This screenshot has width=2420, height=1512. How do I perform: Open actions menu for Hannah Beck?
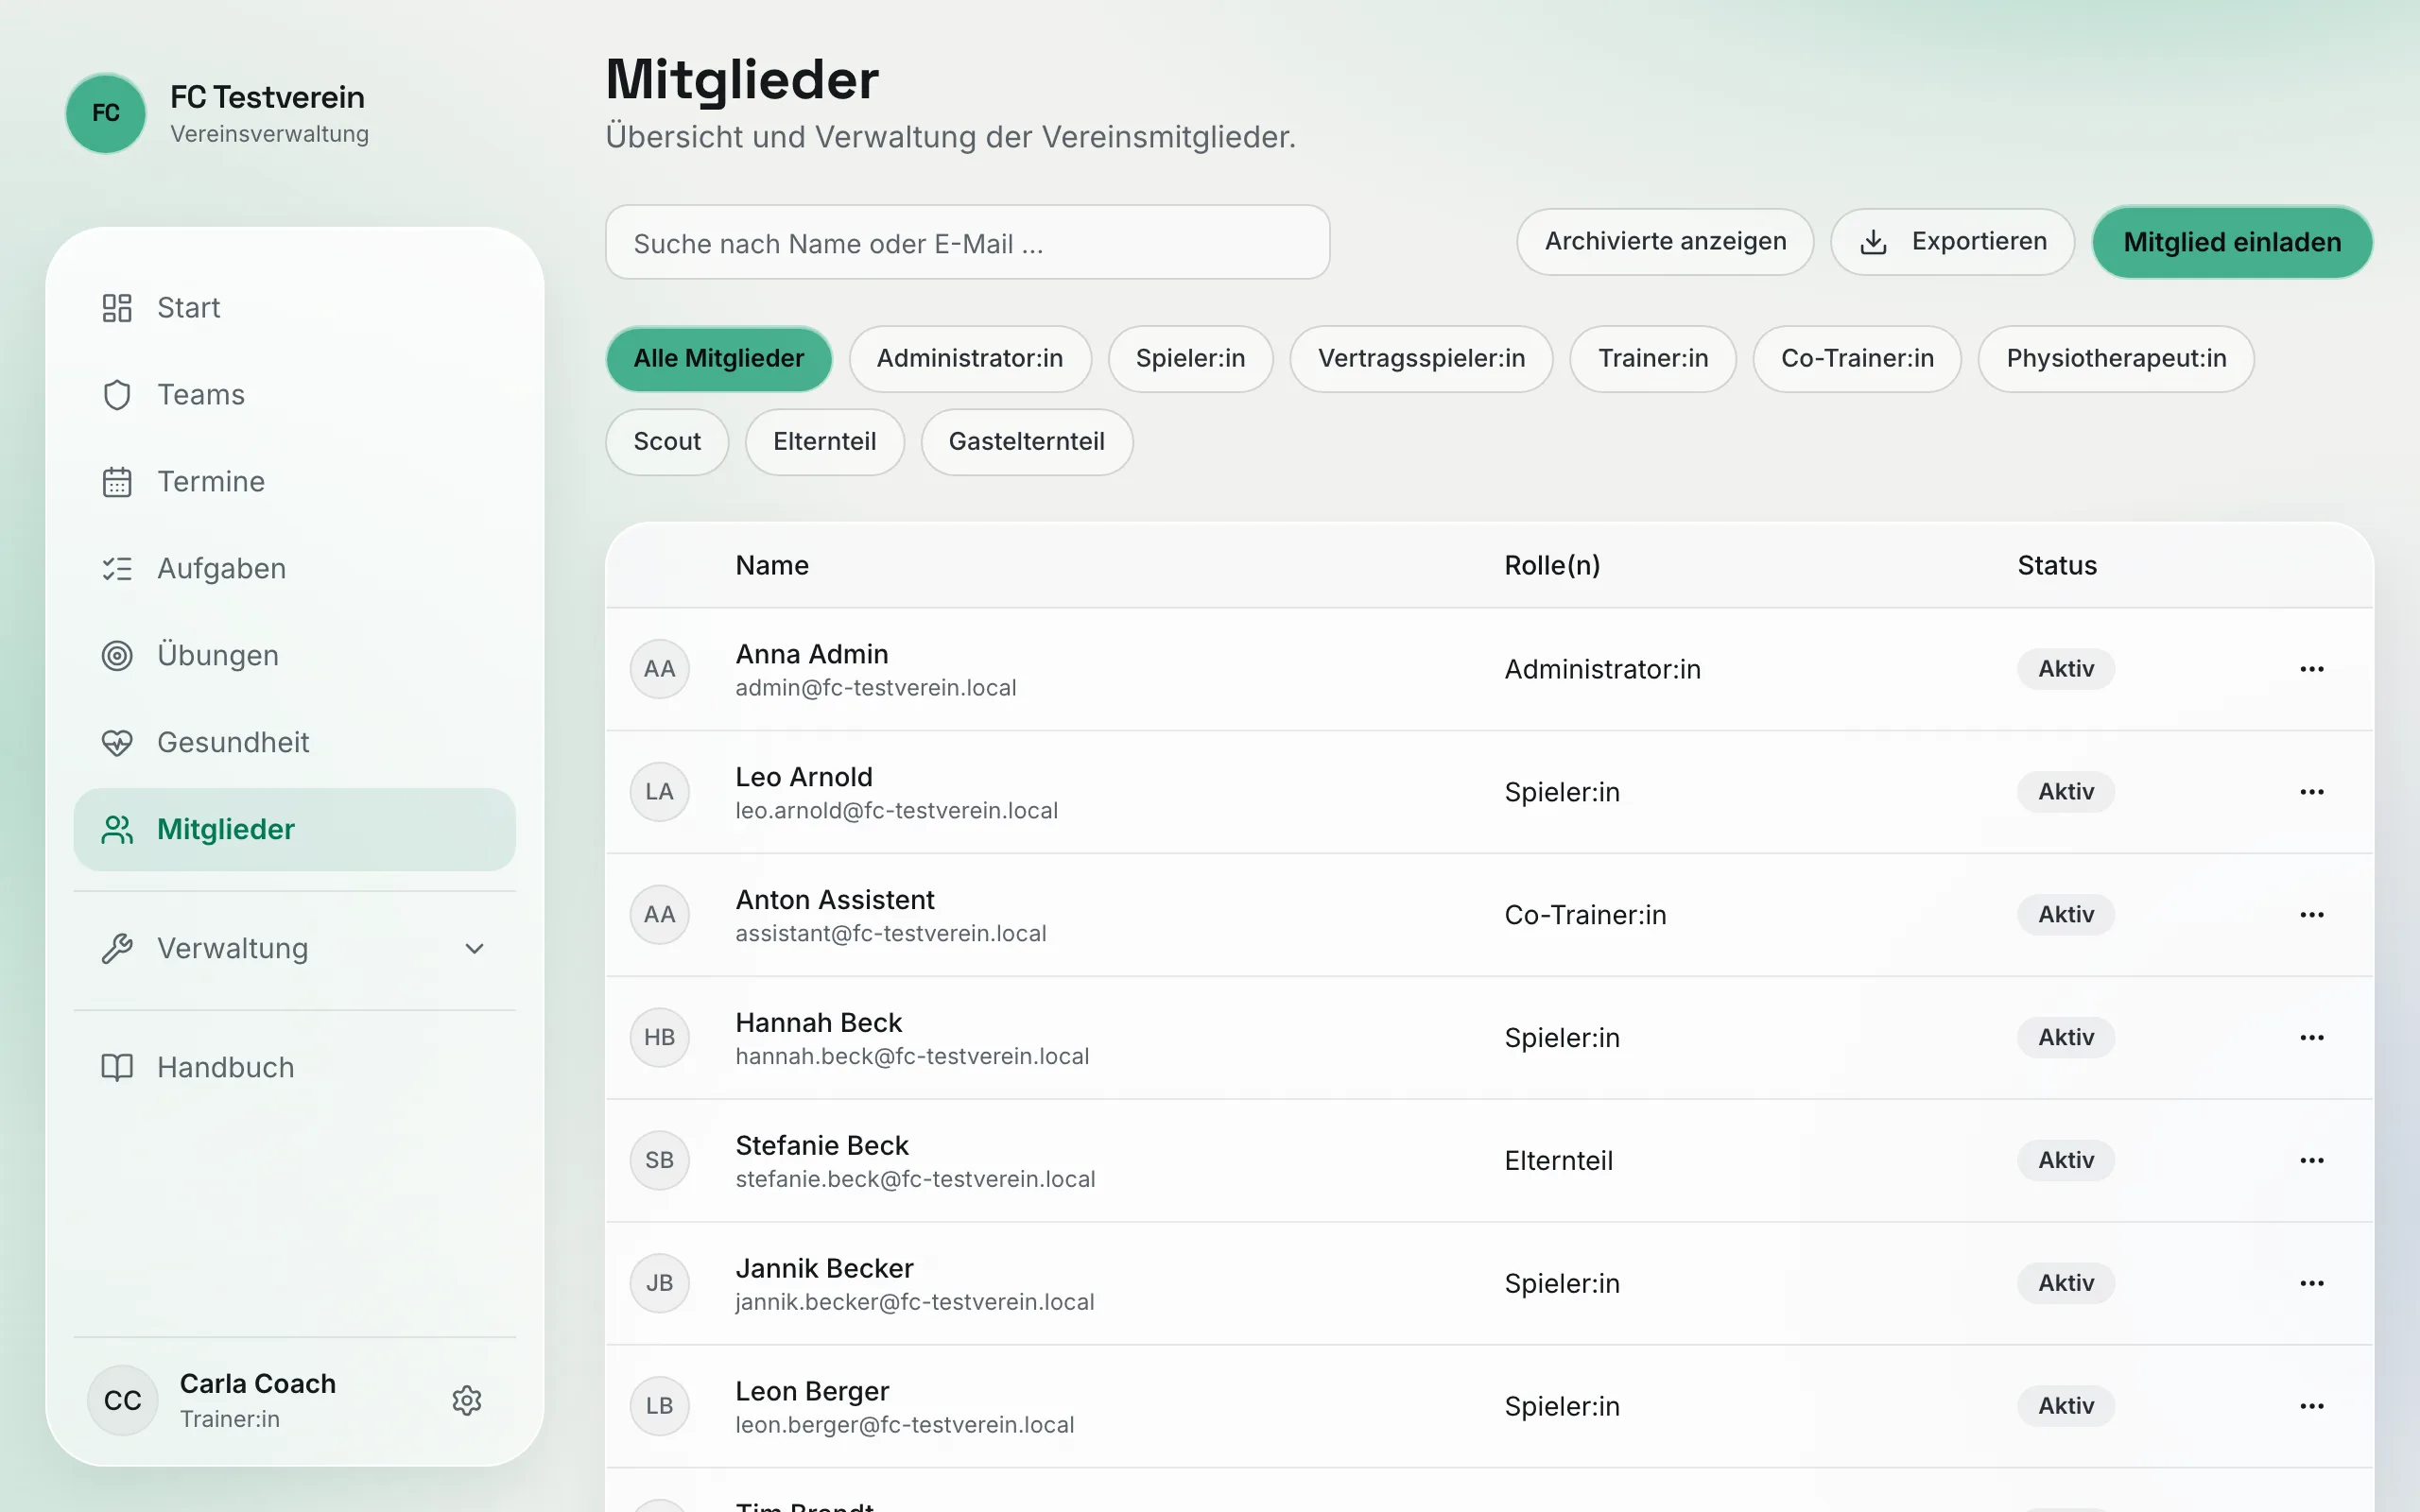pos(2312,1038)
